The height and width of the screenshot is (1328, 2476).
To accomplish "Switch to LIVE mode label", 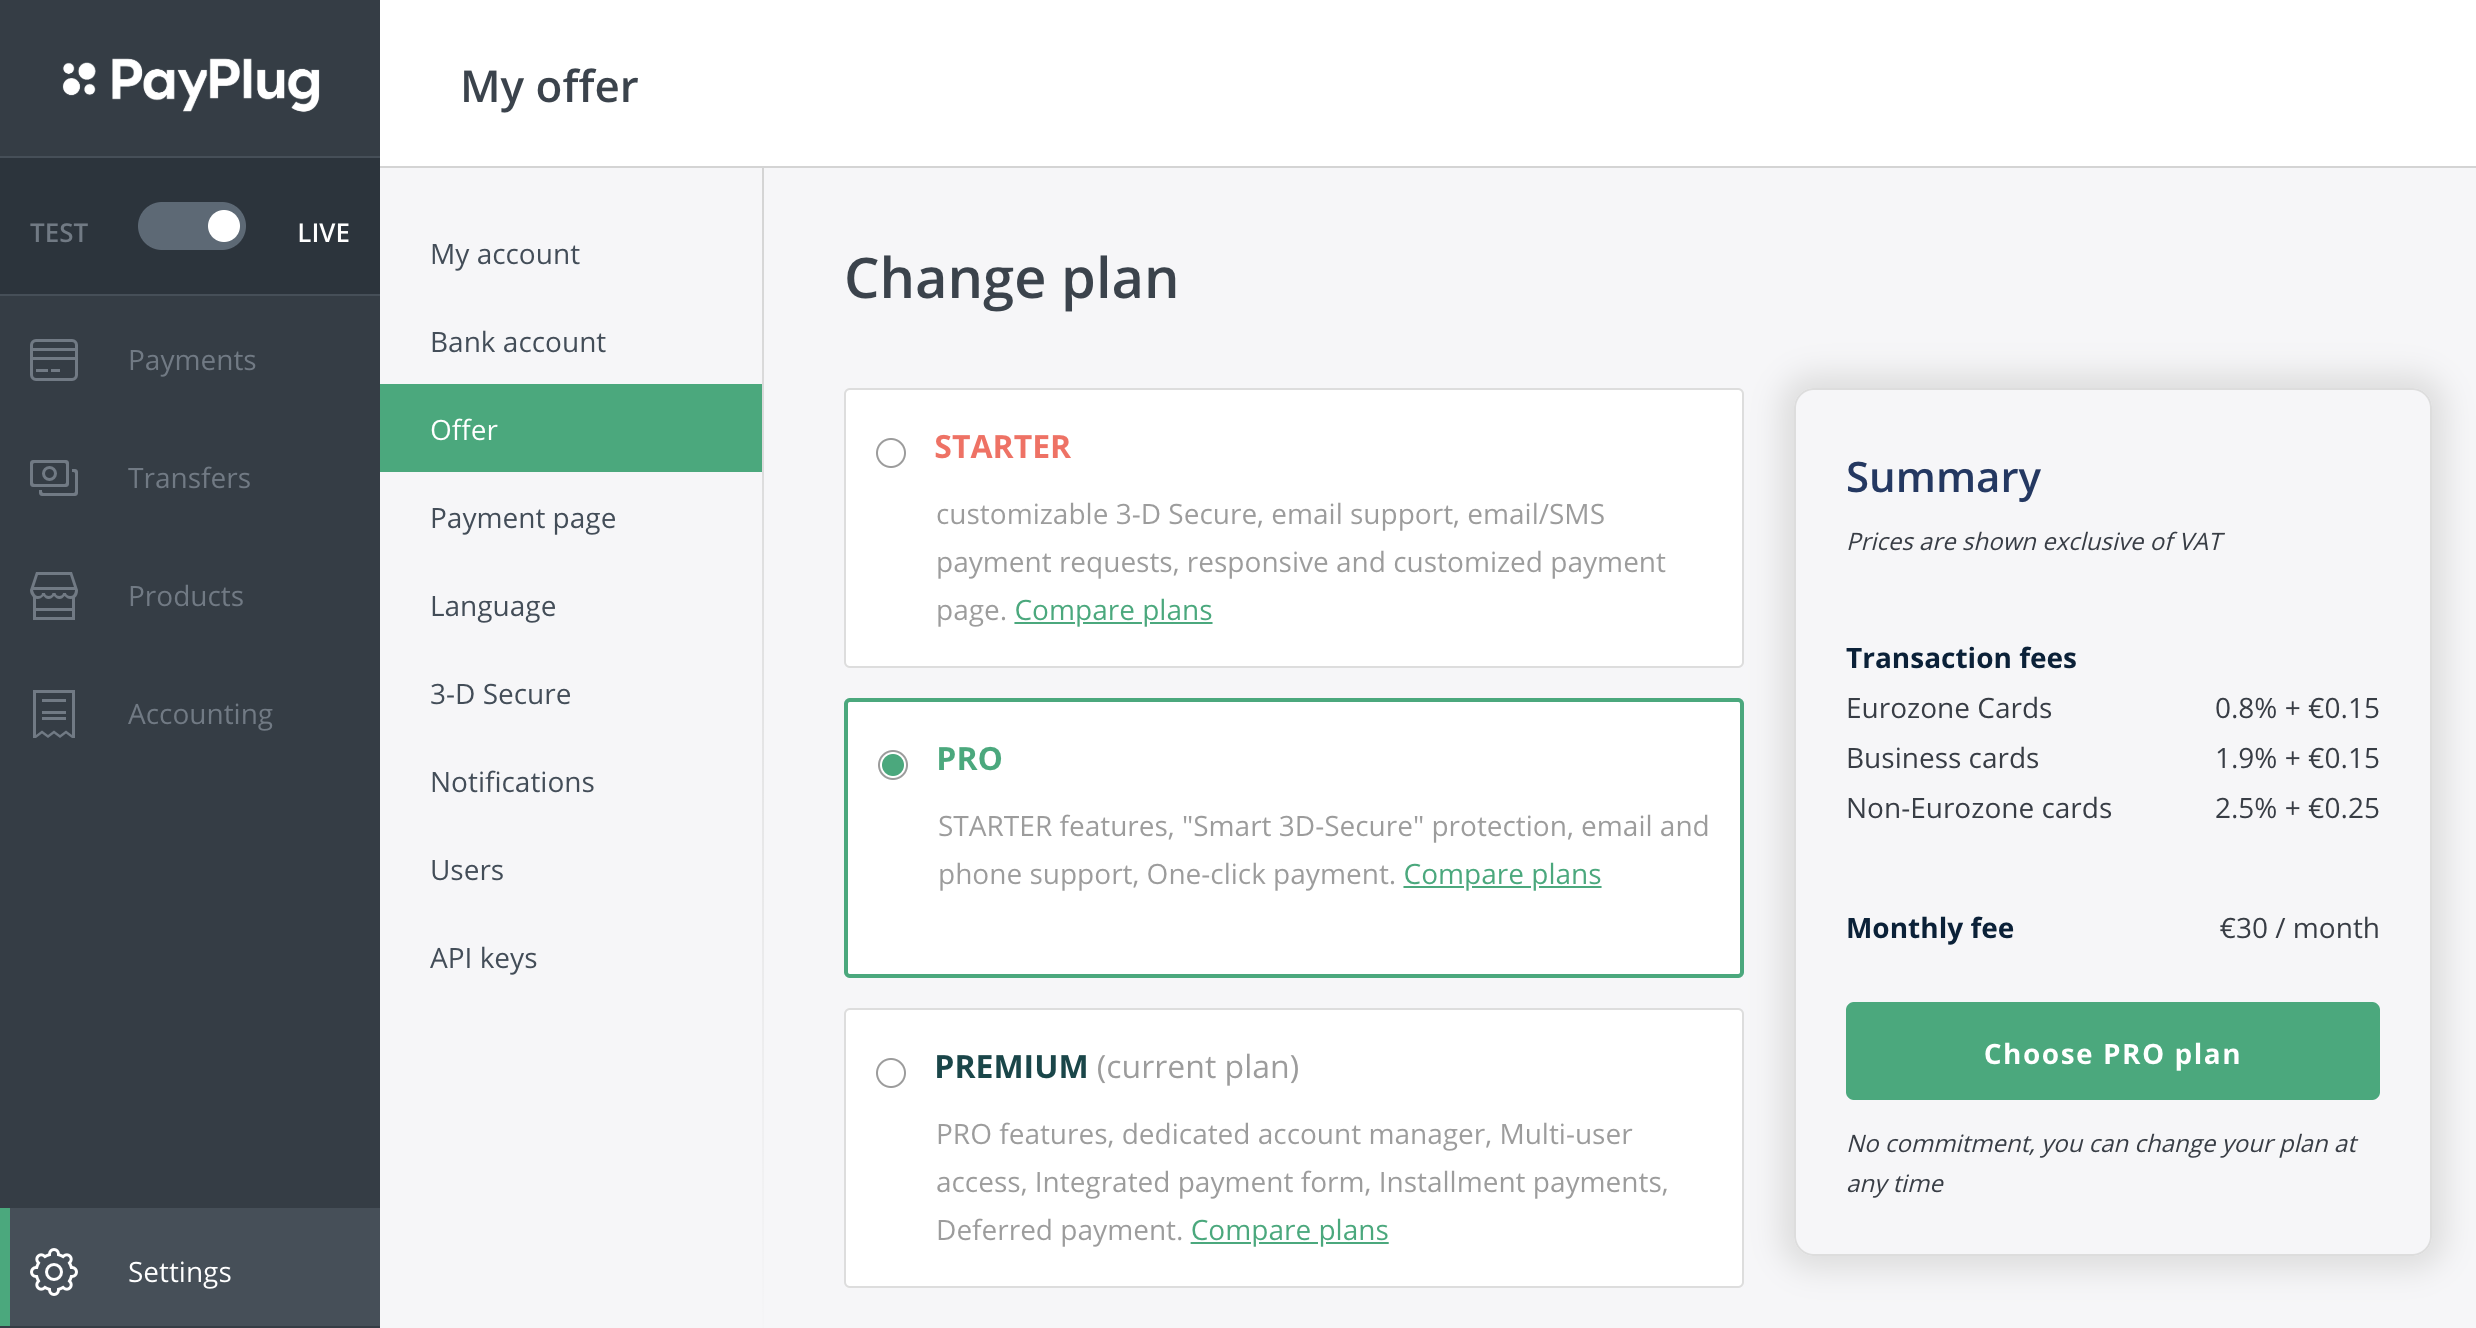I will click(x=323, y=233).
